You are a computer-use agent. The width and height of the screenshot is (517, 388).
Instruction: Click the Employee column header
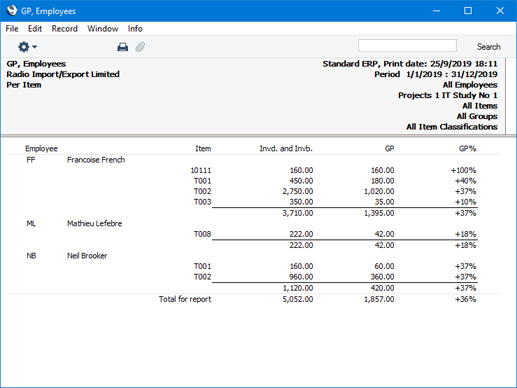tap(41, 149)
